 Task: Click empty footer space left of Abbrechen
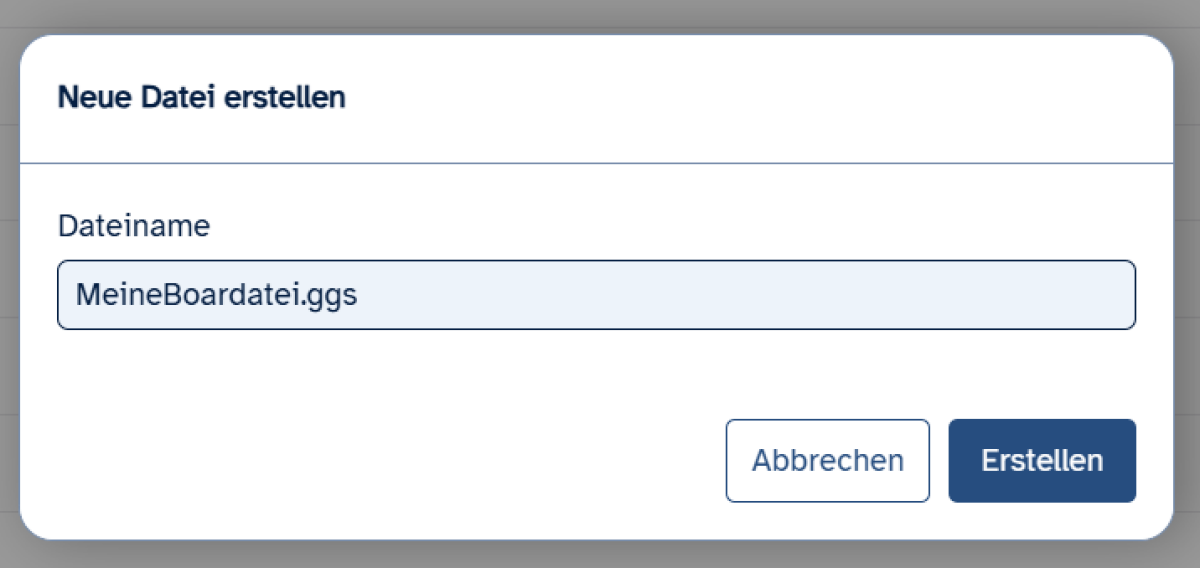(380, 460)
